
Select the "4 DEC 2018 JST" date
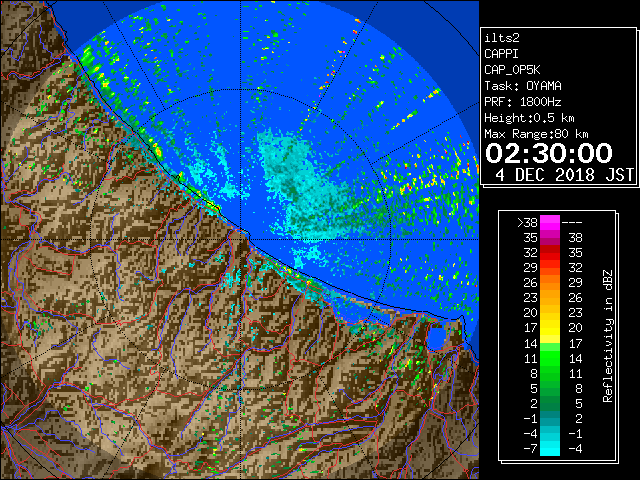point(564,175)
